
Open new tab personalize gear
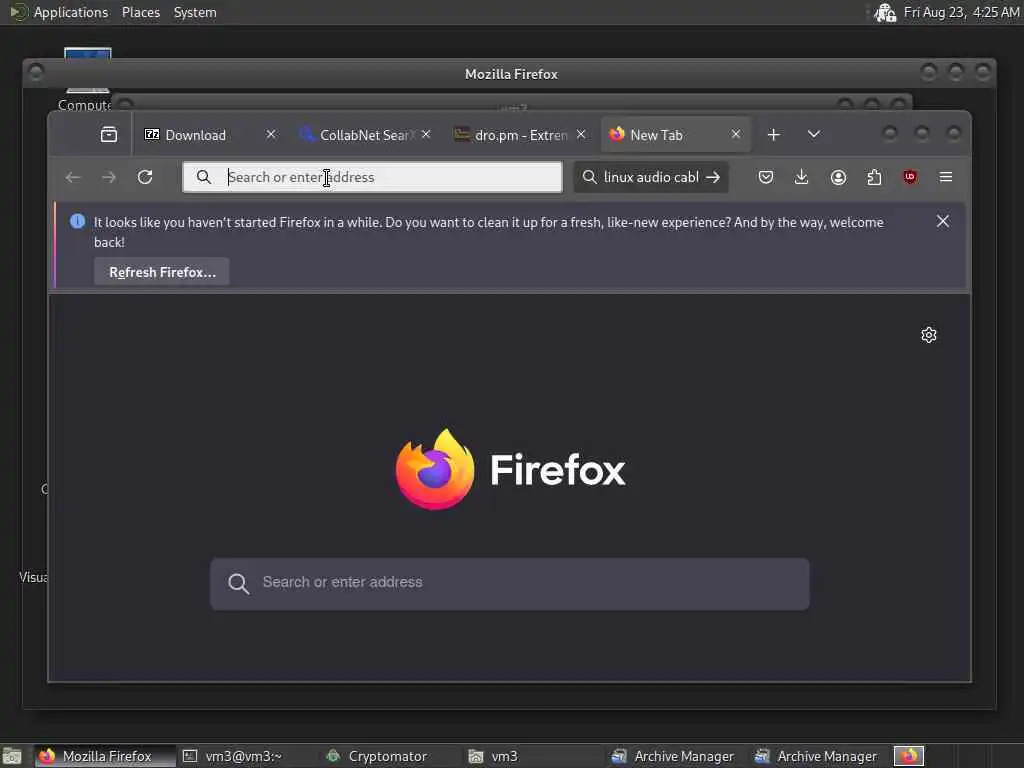(929, 335)
